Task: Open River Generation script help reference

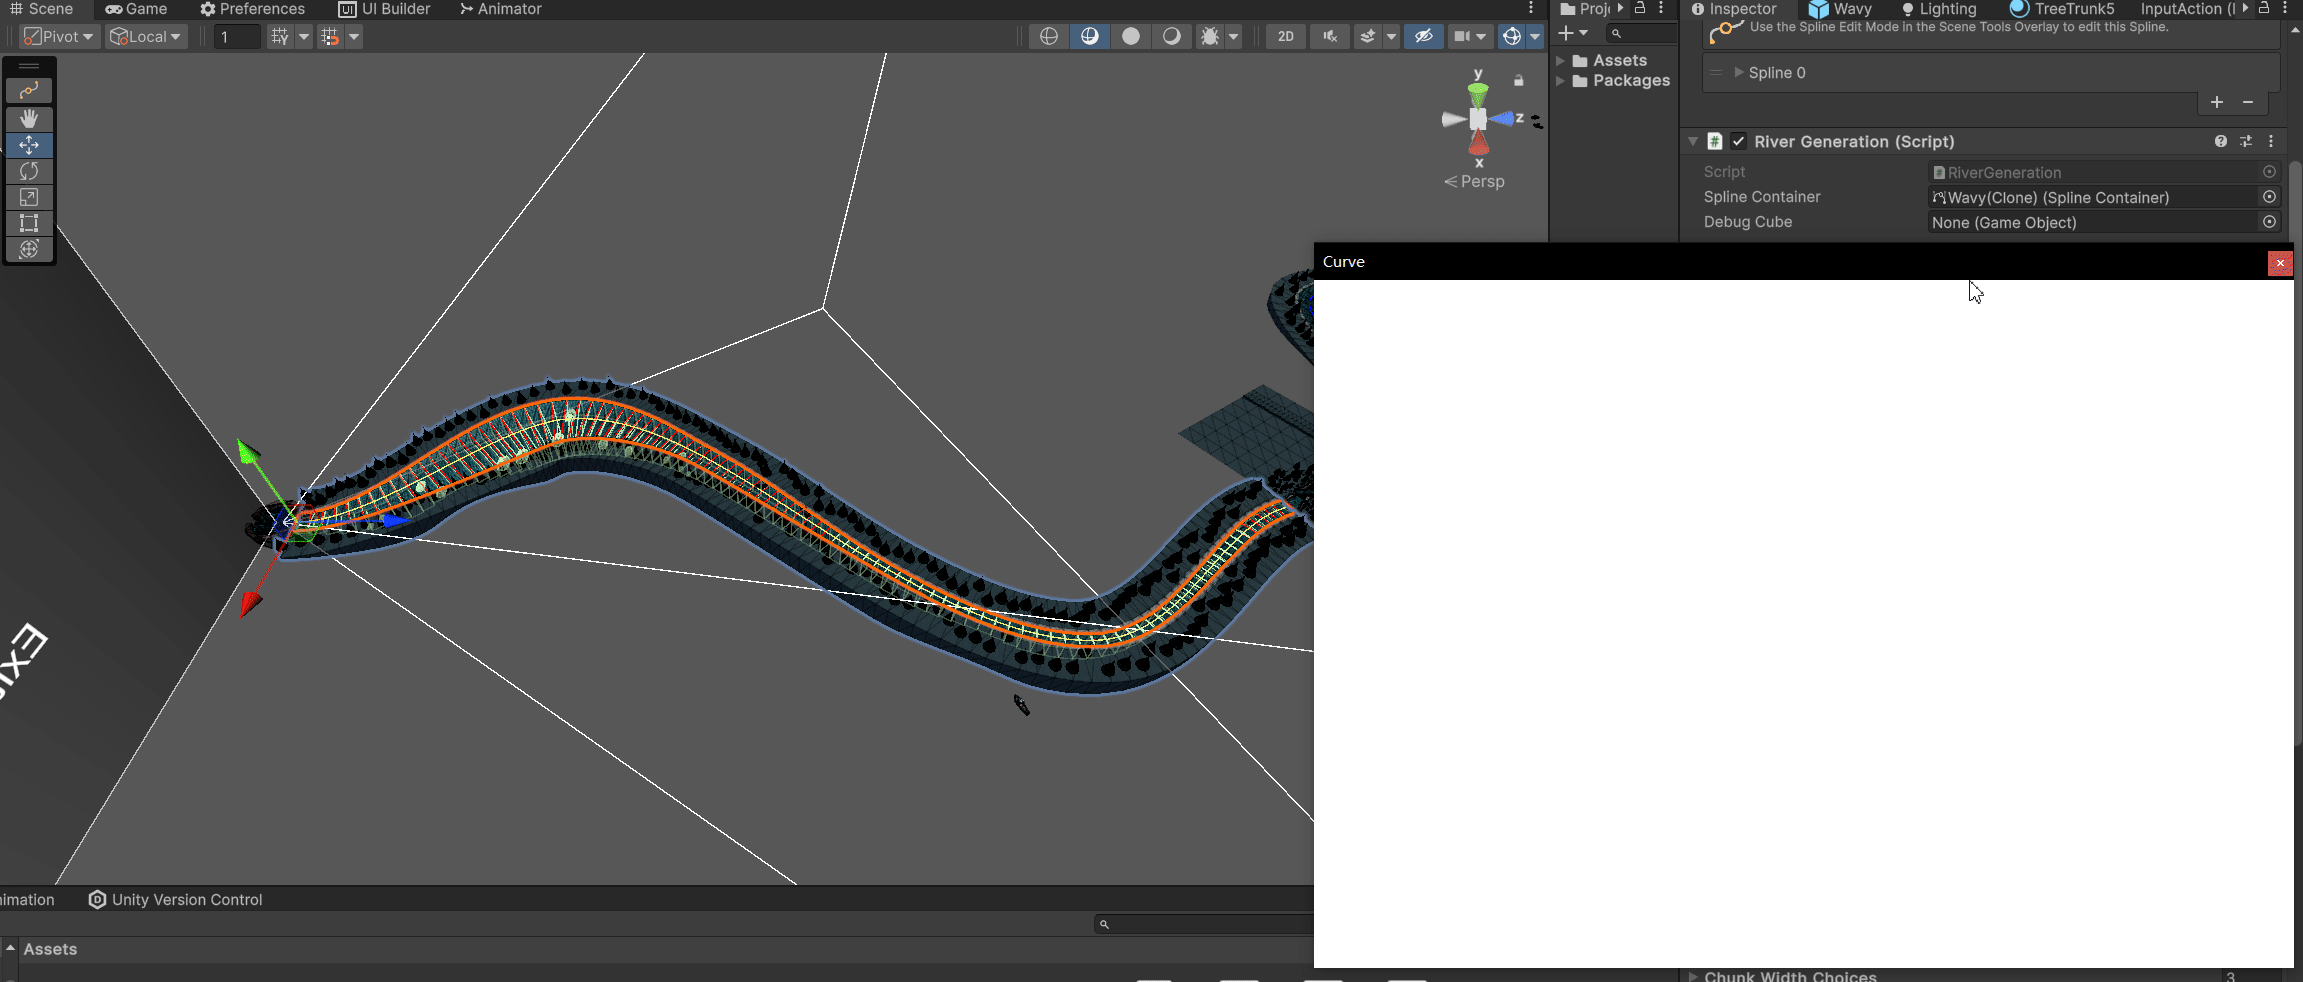Action: click(2220, 141)
